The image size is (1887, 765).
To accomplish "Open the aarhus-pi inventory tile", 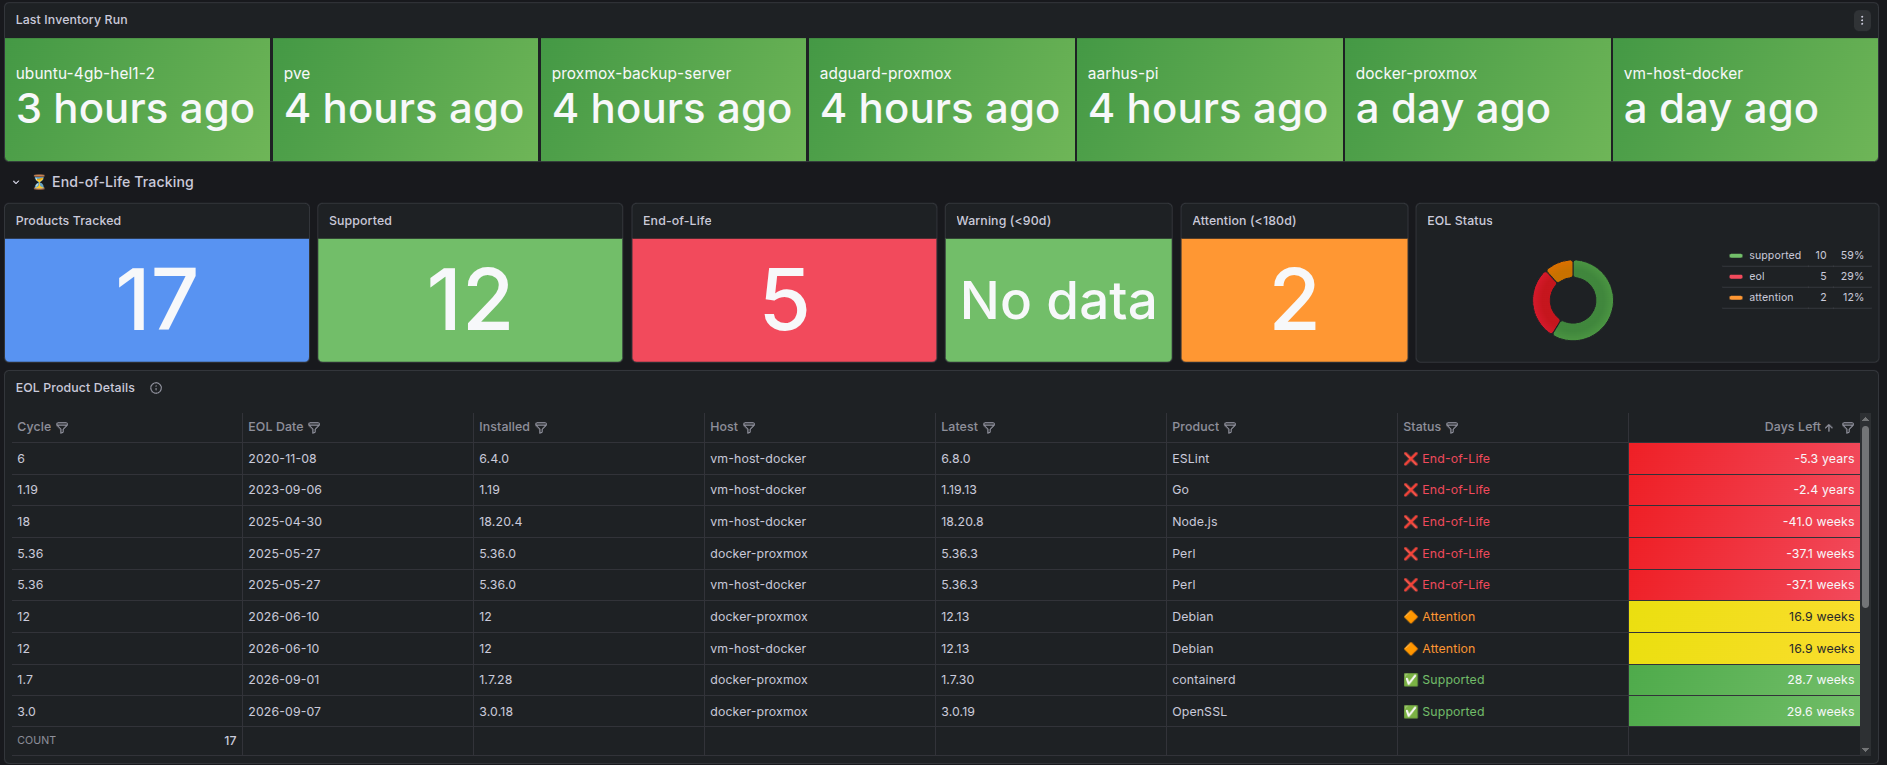I will click(1209, 100).
